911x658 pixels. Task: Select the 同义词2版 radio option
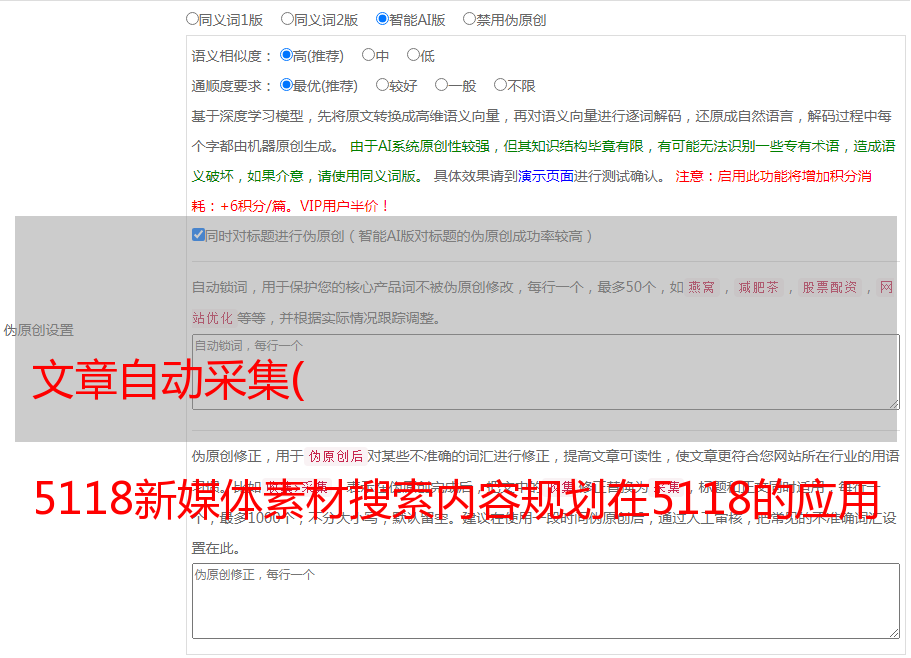pyautogui.click(x=287, y=19)
